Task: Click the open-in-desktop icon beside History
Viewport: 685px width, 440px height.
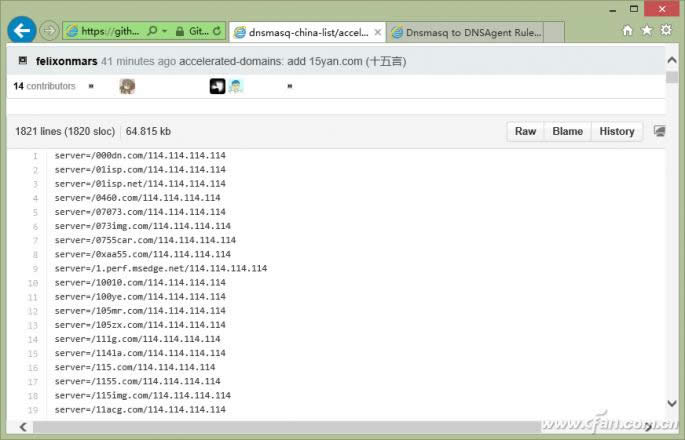Action: 659,131
